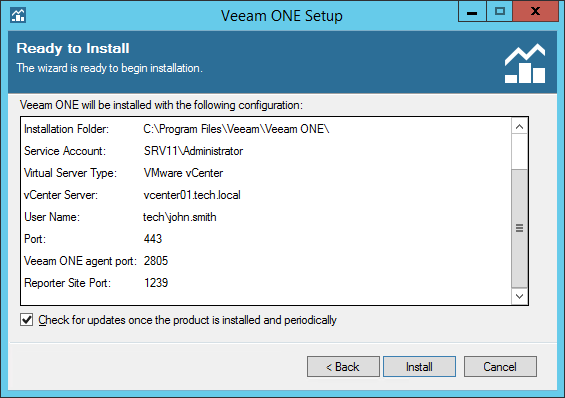Click the vCenter Server vcenter01.tech.local value

[192, 195]
